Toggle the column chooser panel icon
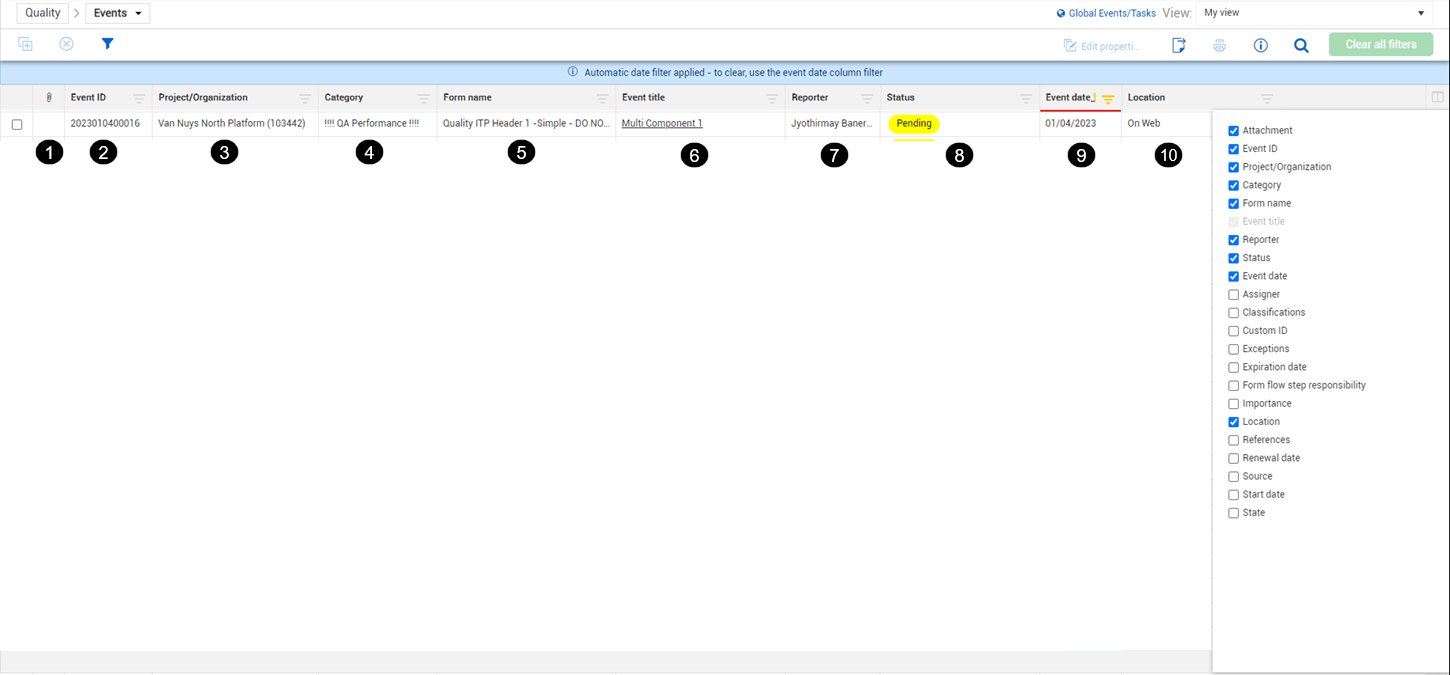1450x675 pixels. 1437,97
